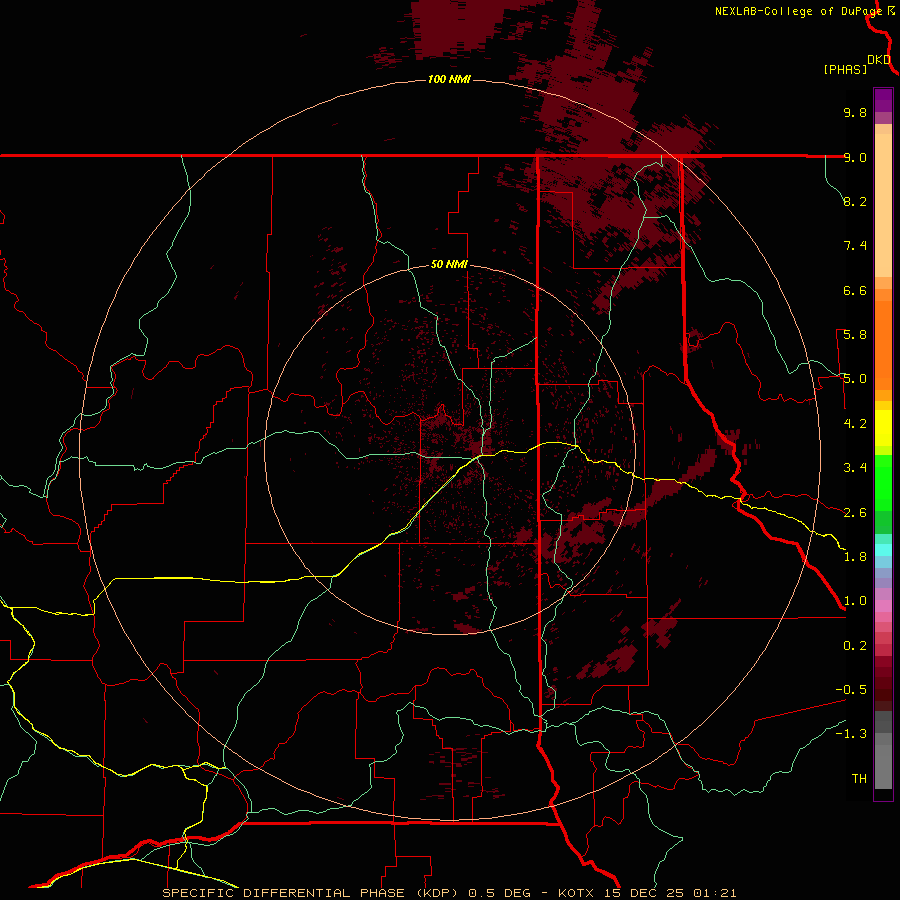The height and width of the screenshot is (900, 900).
Task: Click the 9.8 value on the color scale
Action: point(855,112)
